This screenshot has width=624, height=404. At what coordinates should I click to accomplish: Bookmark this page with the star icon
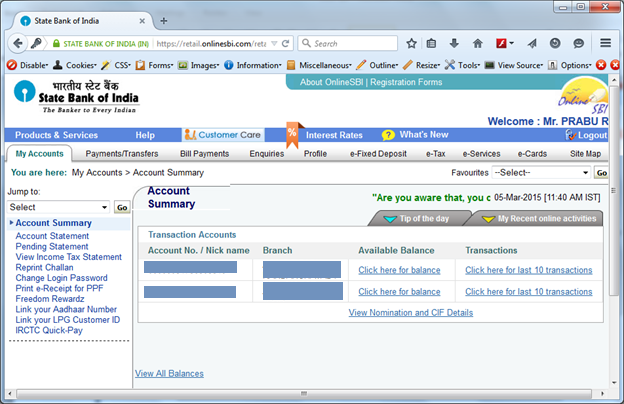[411, 43]
